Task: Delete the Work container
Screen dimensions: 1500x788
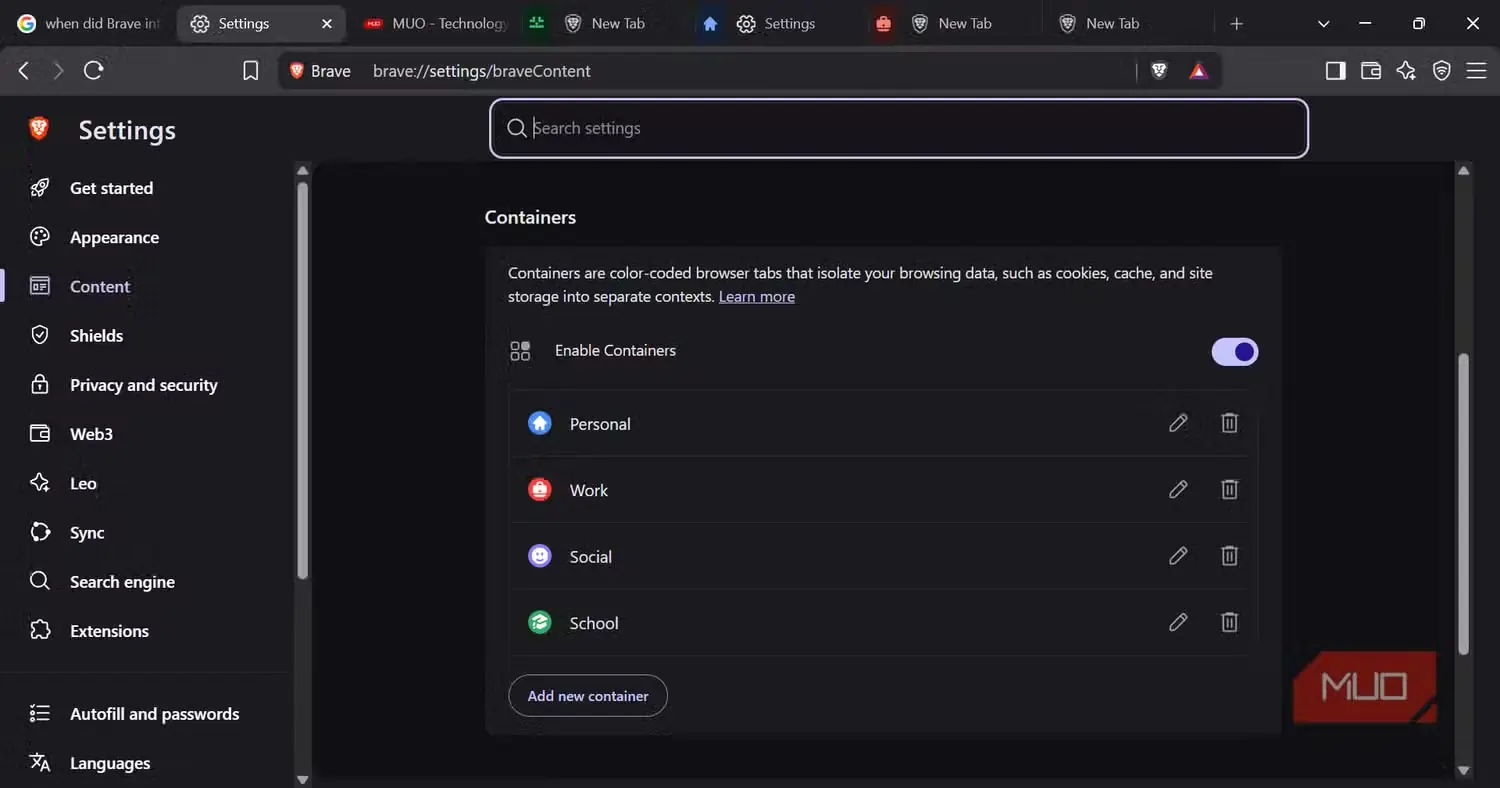Action: [1230, 489]
